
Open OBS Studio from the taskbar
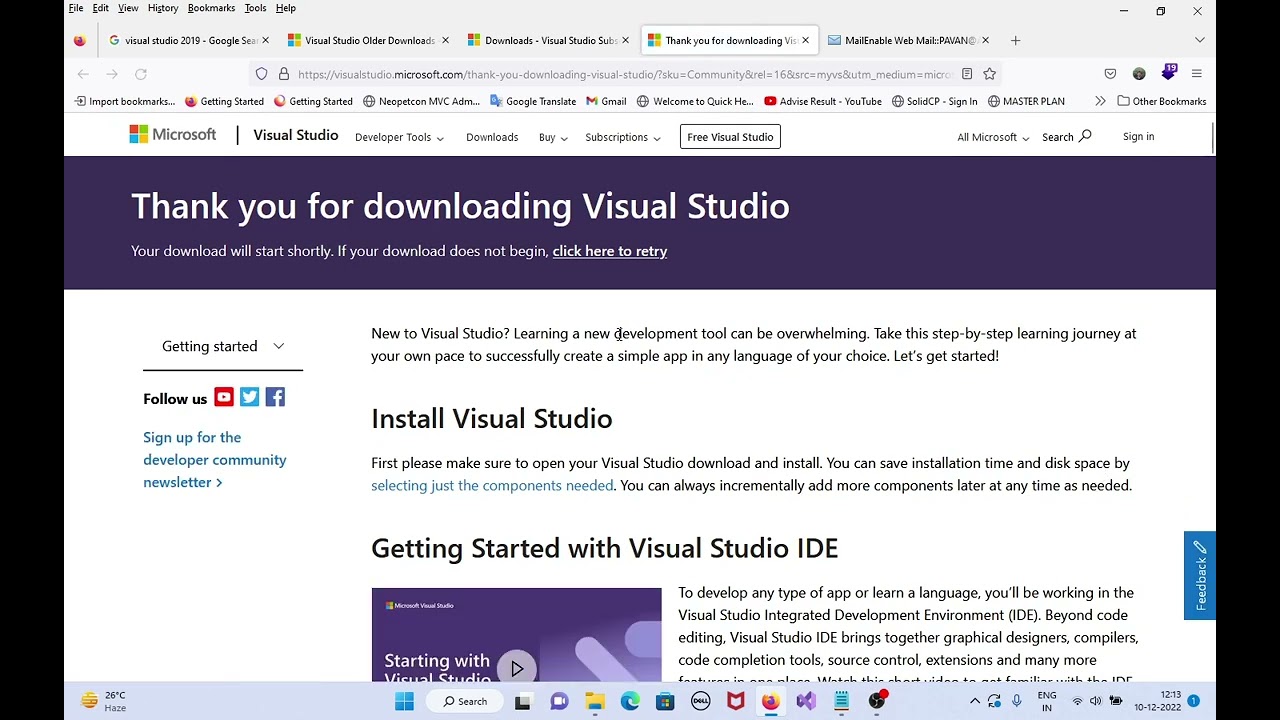click(877, 701)
